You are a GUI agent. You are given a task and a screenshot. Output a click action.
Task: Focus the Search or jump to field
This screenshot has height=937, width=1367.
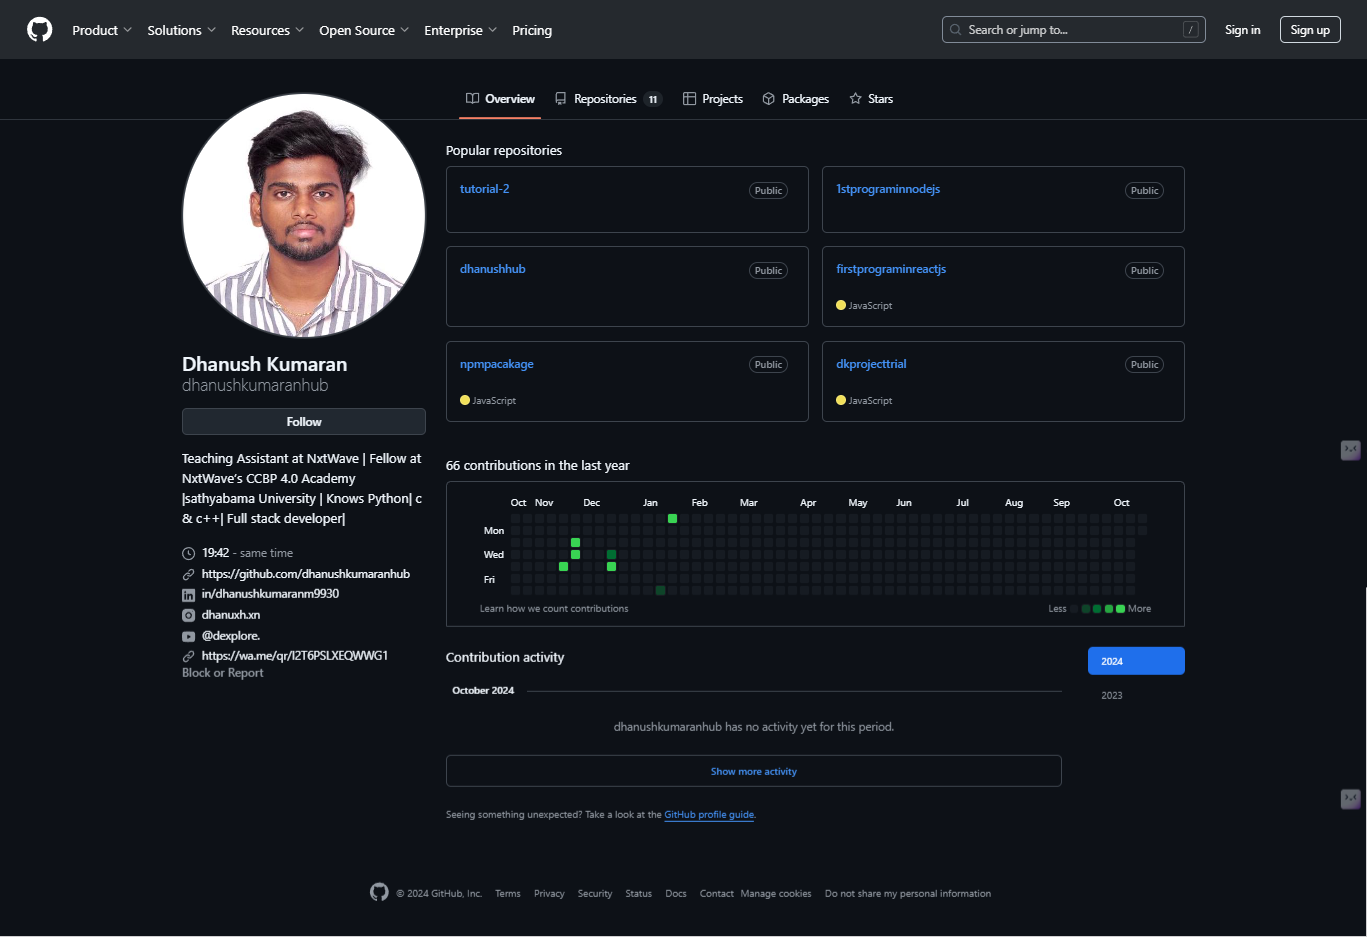point(1073,30)
